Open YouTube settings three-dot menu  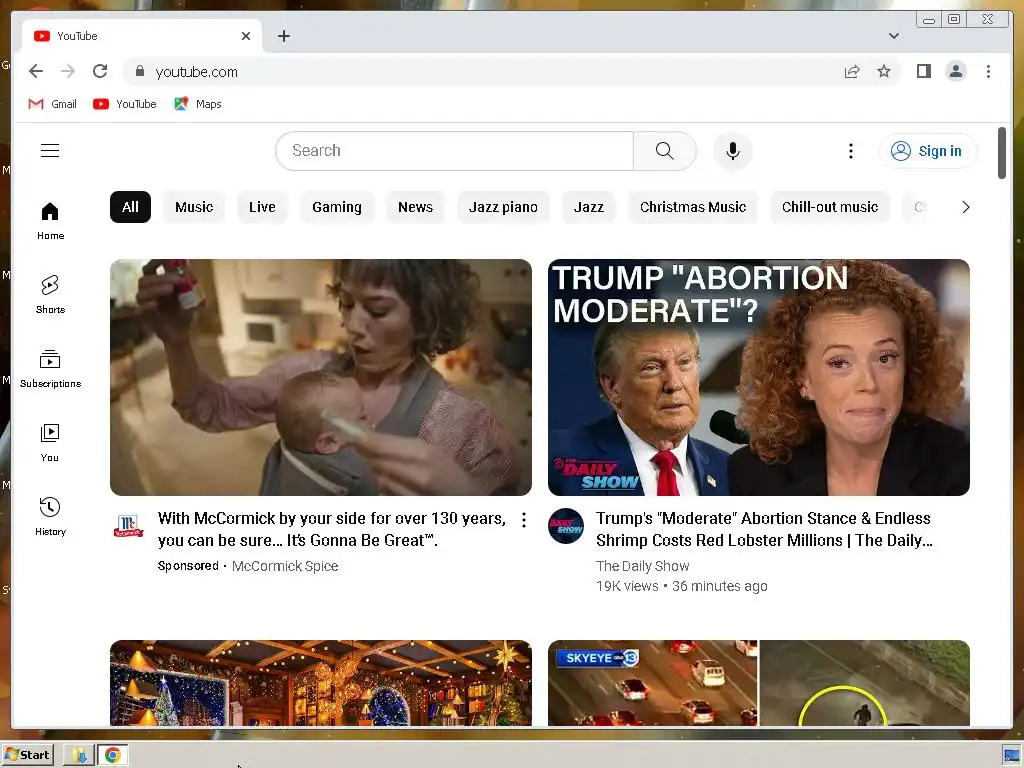(x=850, y=151)
